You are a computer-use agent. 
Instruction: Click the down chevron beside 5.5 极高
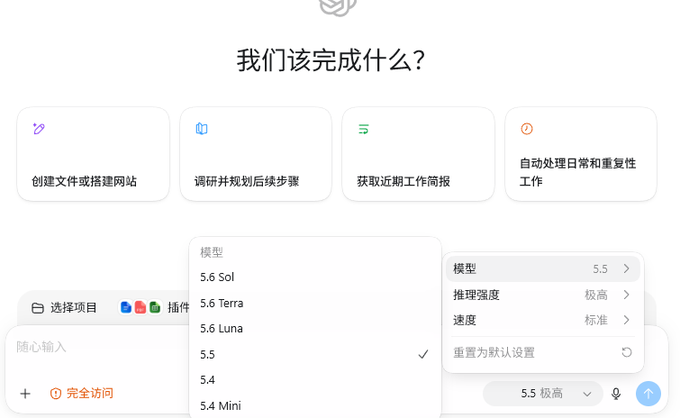[587, 394]
